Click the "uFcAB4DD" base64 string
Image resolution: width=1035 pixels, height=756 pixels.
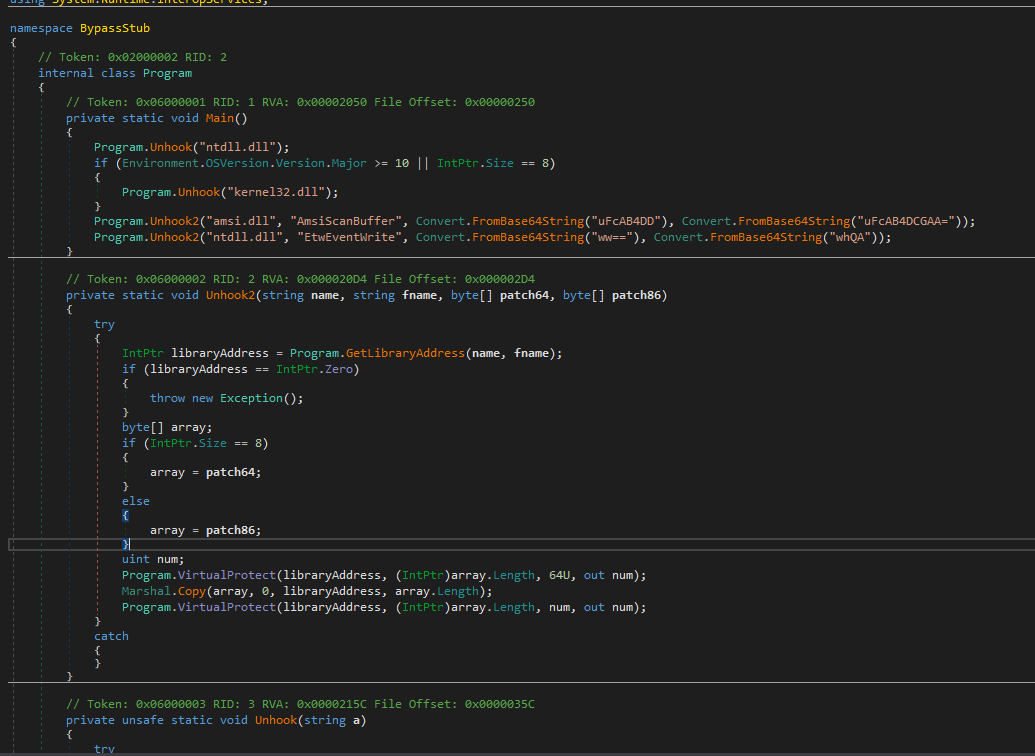click(x=626, y=221)
